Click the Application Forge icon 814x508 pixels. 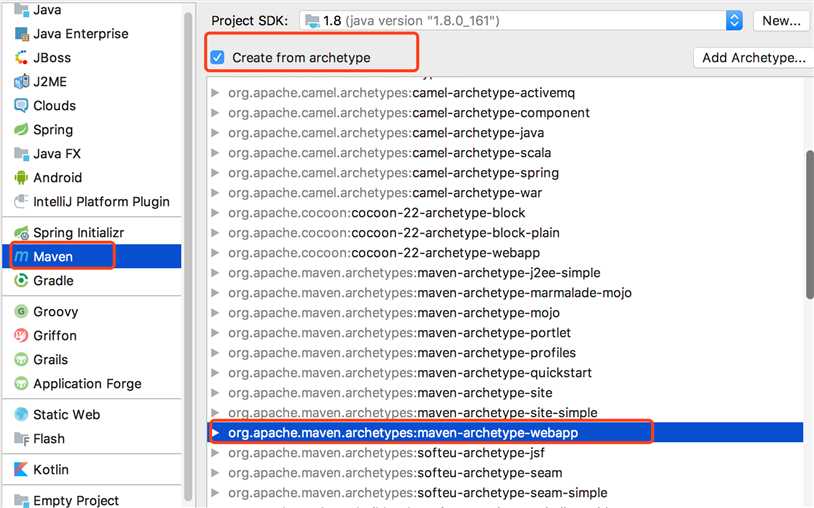point(21,383)
